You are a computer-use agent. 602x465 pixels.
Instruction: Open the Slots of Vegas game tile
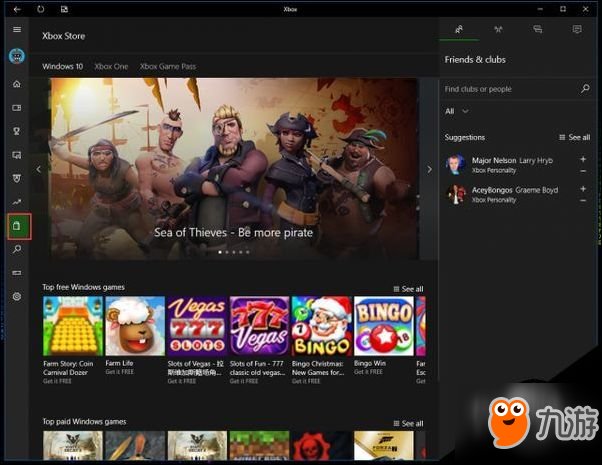197,340
